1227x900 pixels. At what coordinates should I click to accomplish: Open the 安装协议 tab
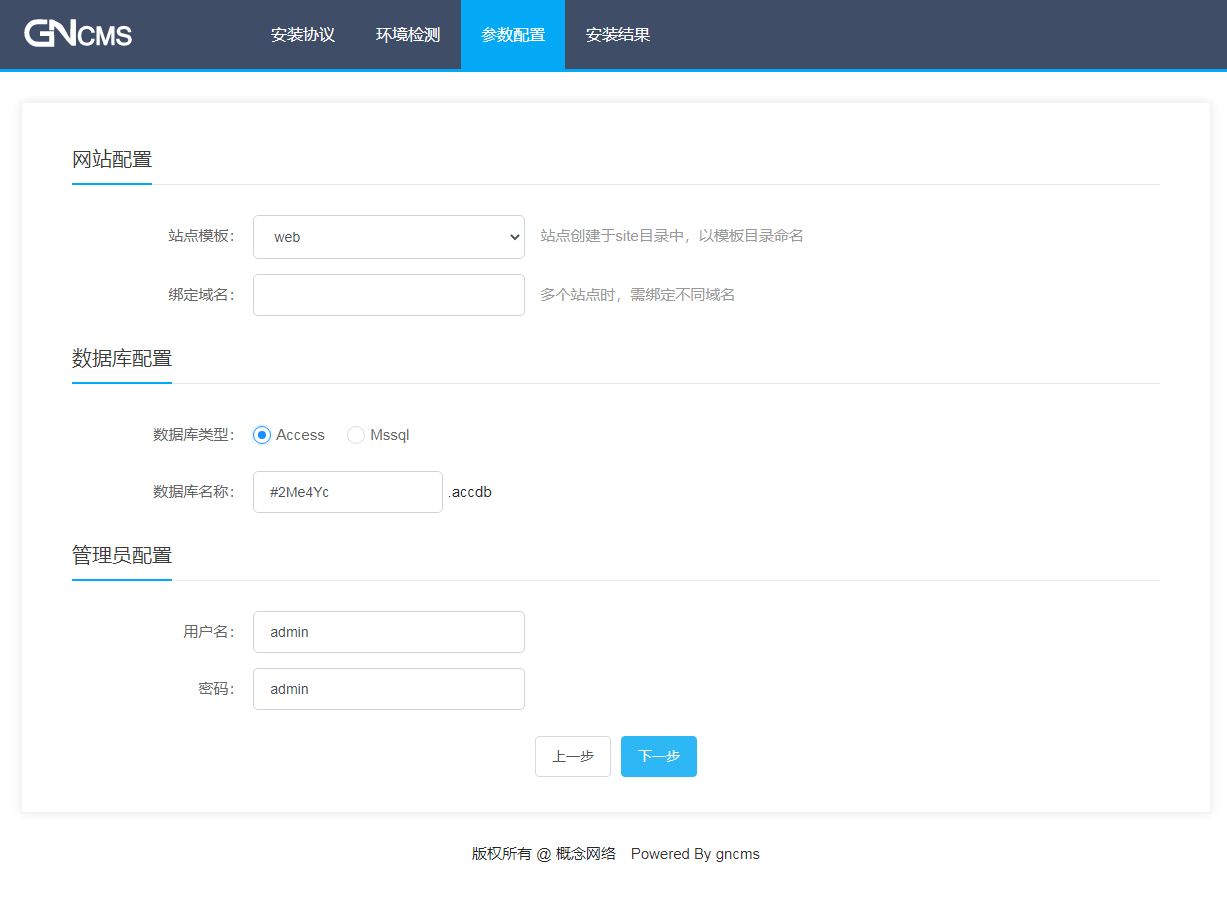[x=303, y=35]
